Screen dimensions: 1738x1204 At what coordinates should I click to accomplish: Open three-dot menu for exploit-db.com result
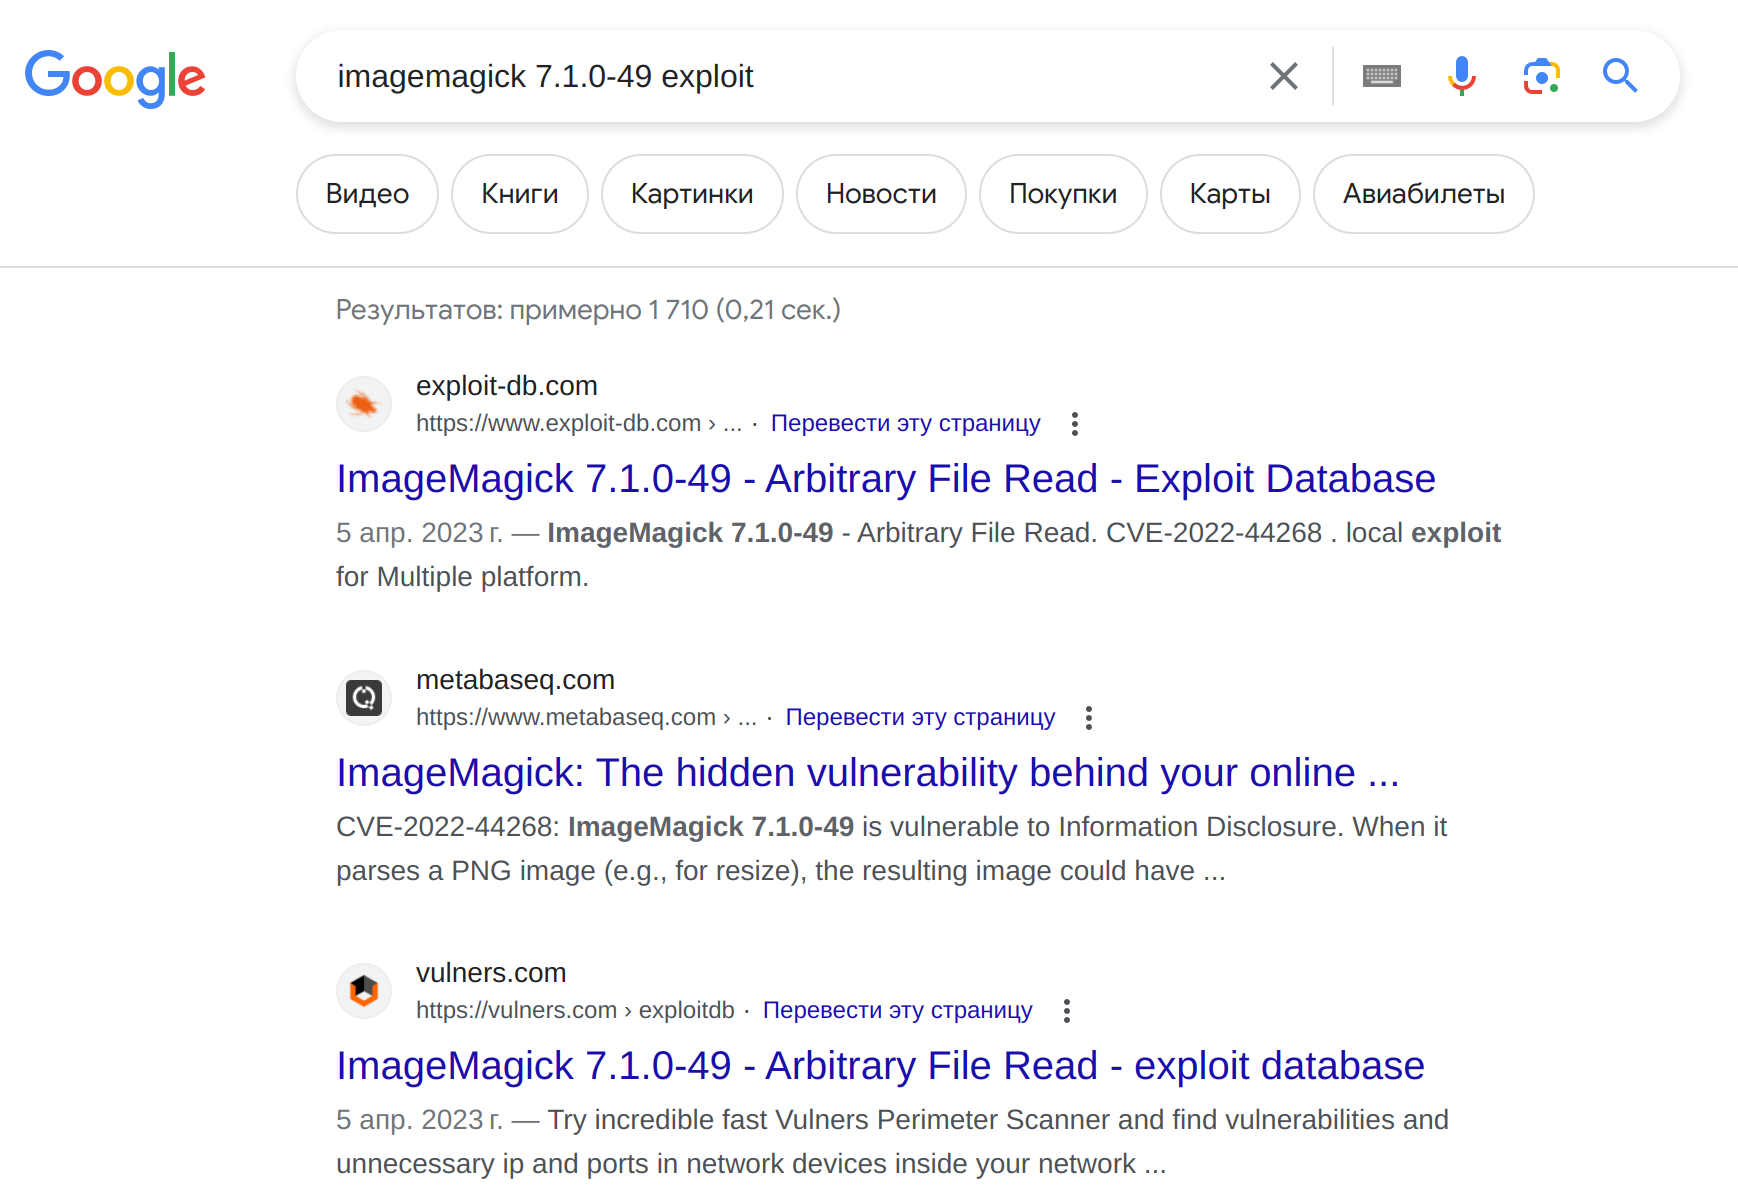(x=1075, y=424)
